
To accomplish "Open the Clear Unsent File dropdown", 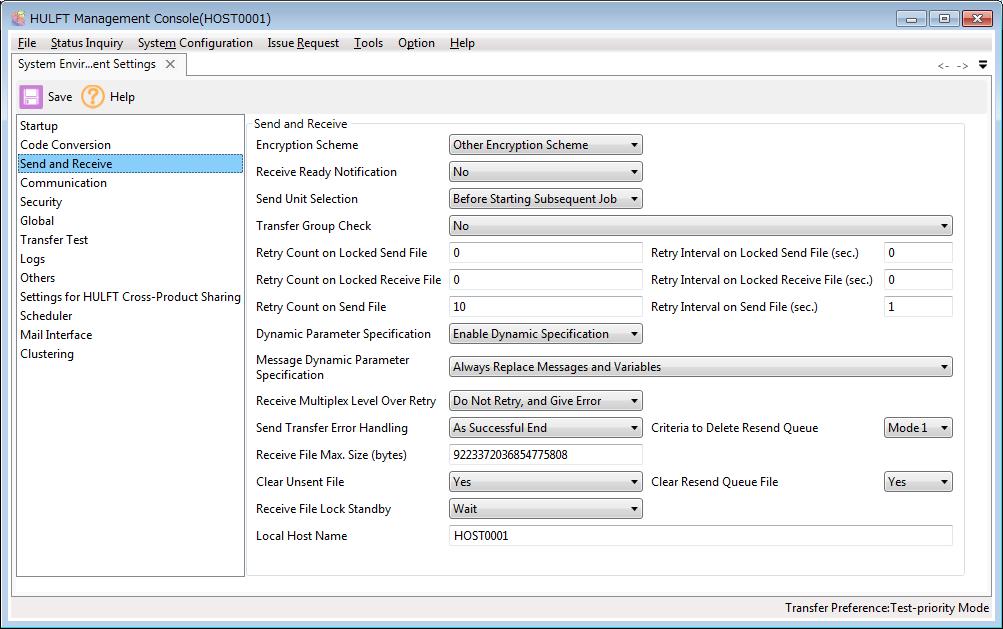I will pyautogui.click(x=546, y=481).
